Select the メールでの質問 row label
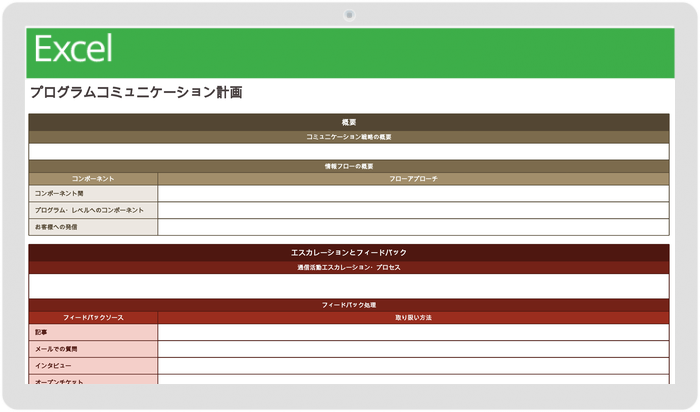This screenshot has height=412, width=700. 93,349
